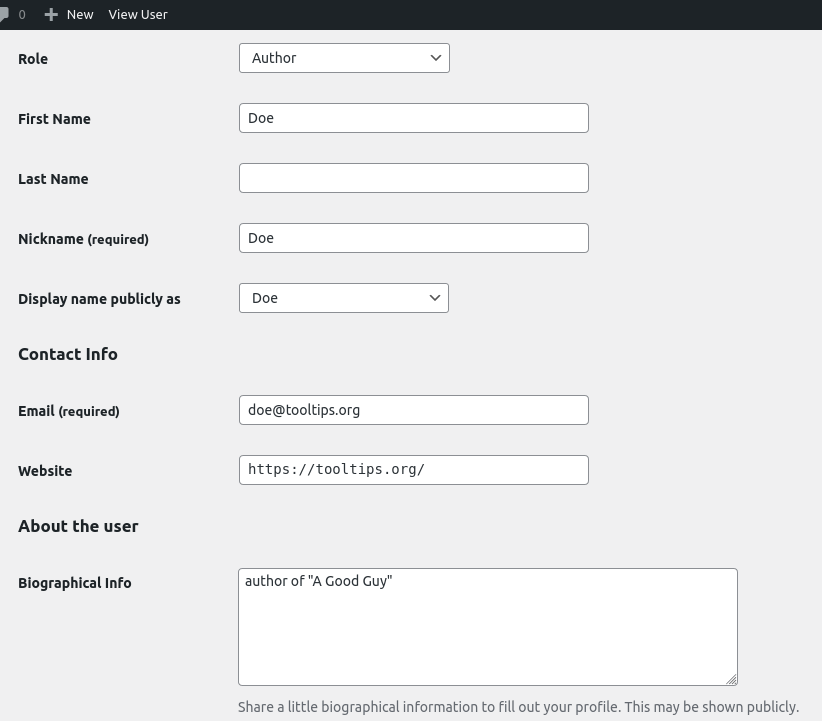Click the profile sharing helper text
Screen dimensions: 822x721
click(x=518, y=707)
